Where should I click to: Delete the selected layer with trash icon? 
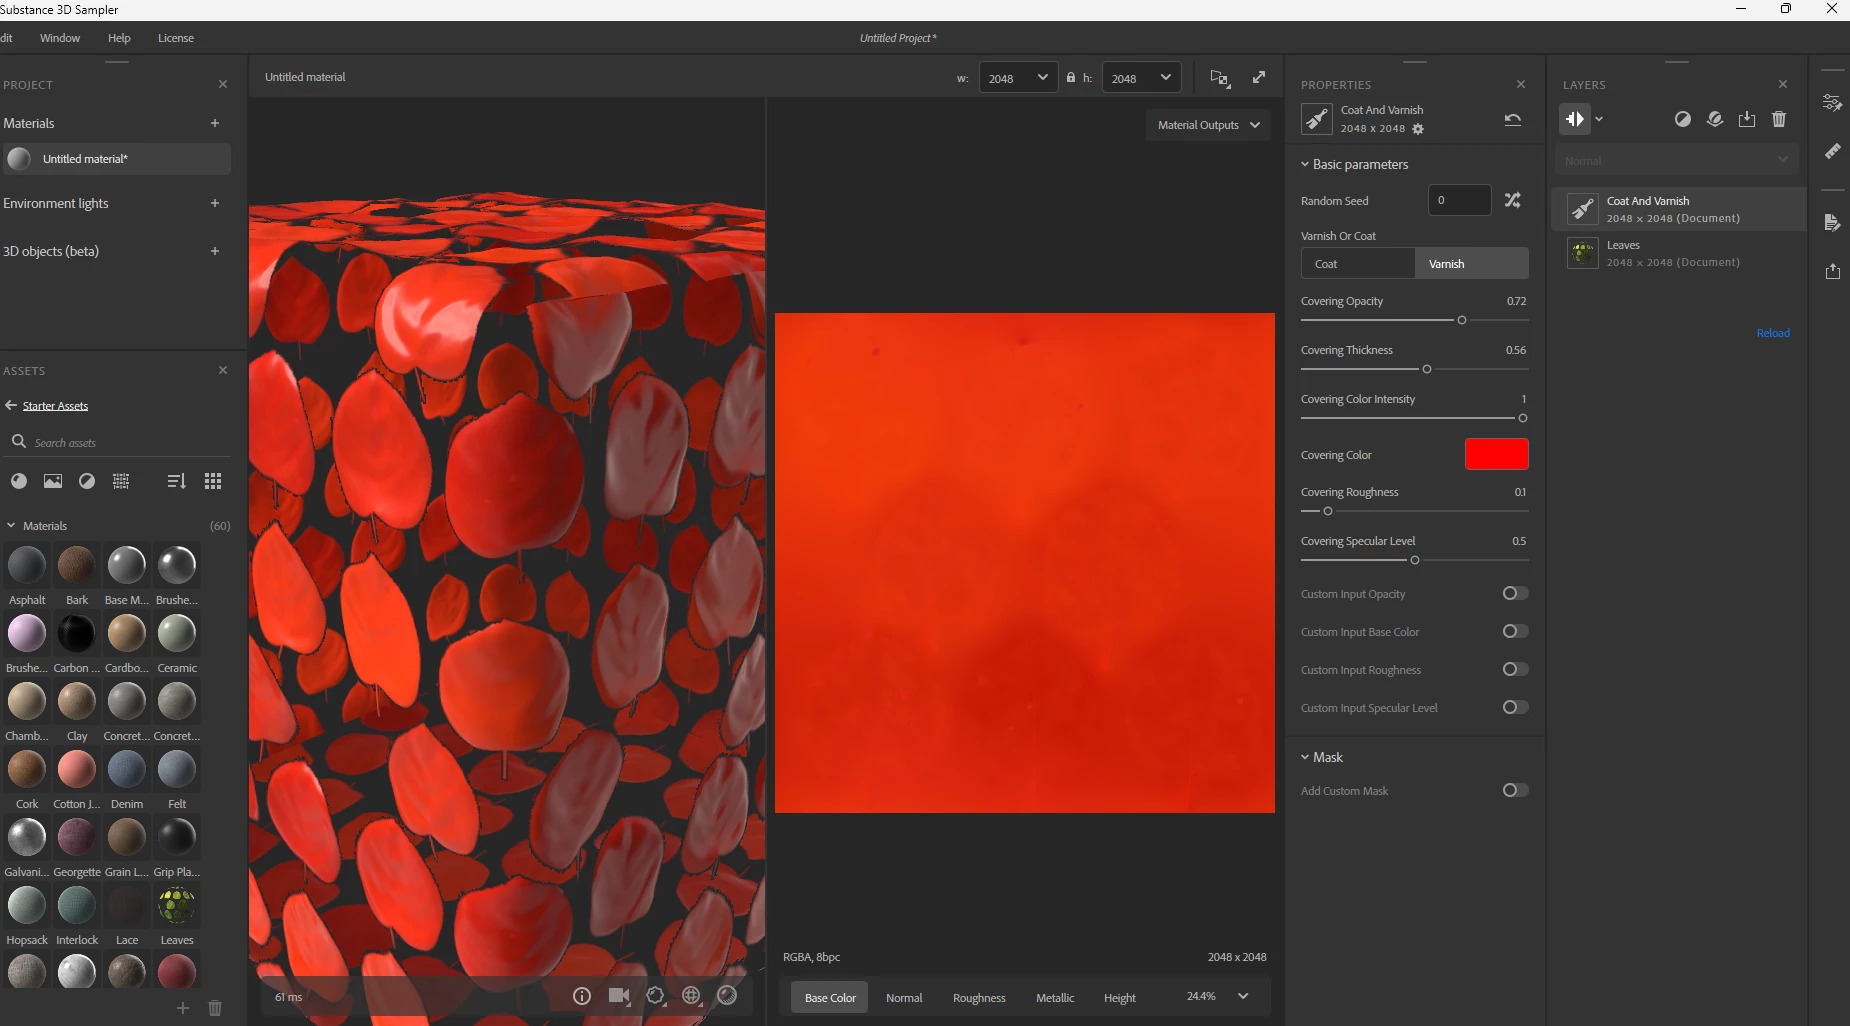[x=1779, y=119]
